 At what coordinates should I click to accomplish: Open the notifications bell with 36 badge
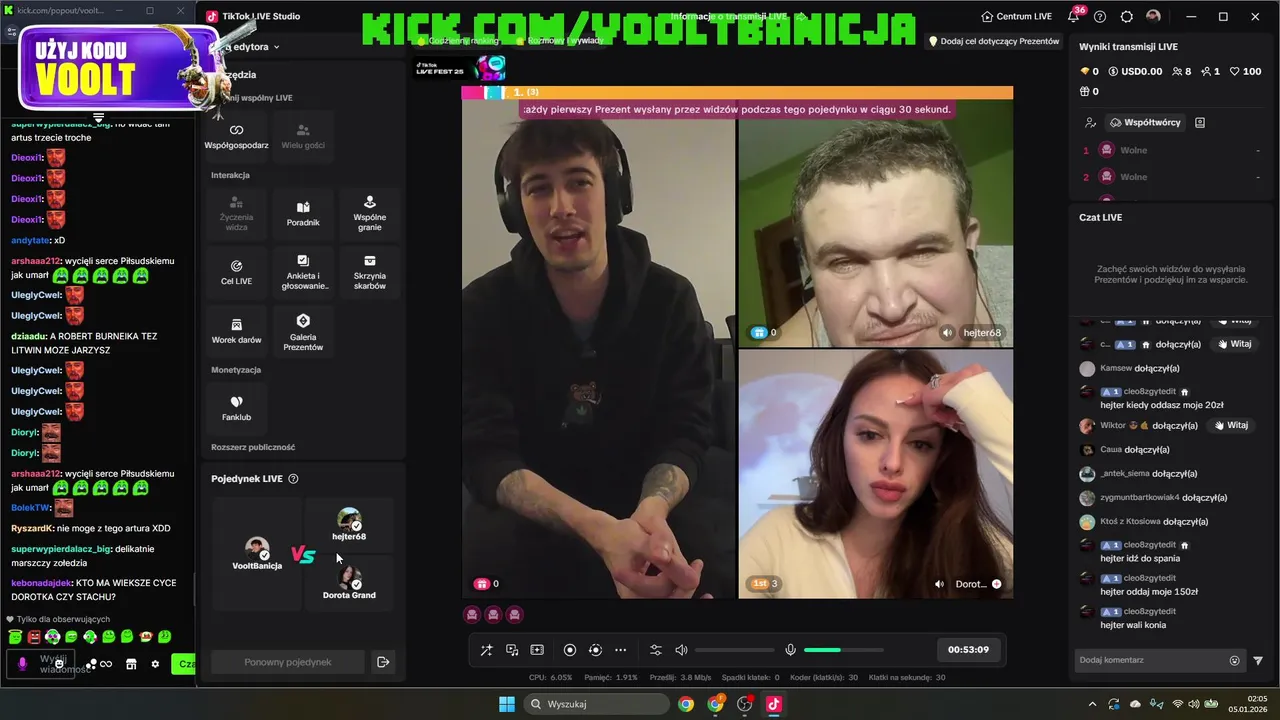1074,16
